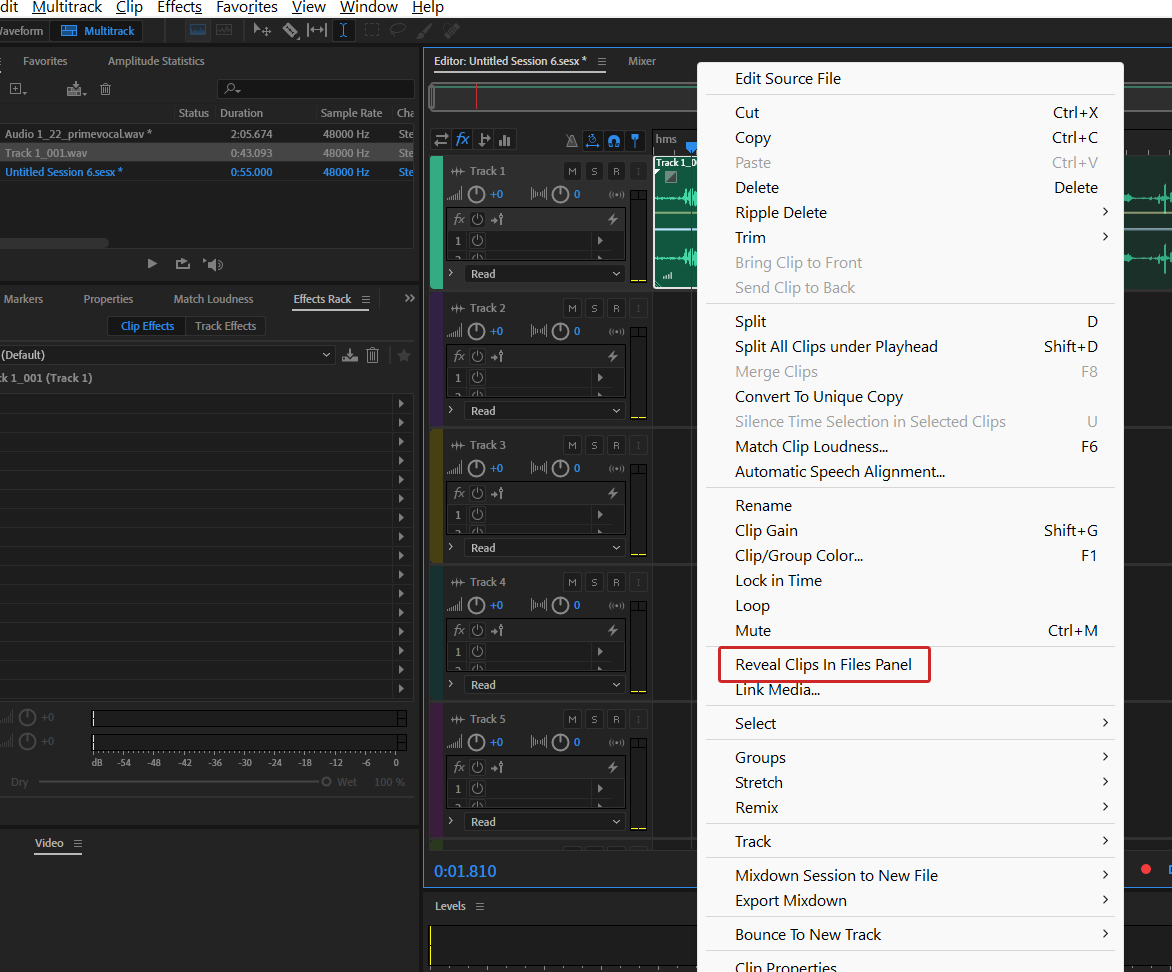Click the Files panel auto-play speaker icon
Viewport: 1172px width, 972px height.
pyautogui.click(x=213, y=264)
